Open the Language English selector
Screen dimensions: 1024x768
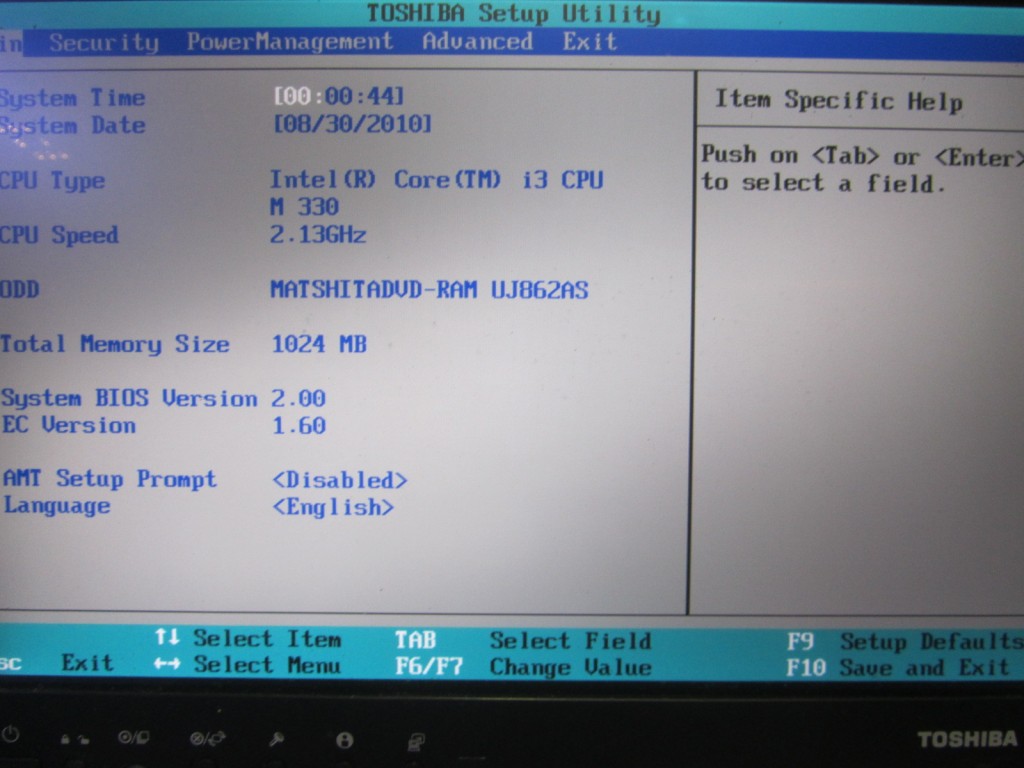333,507
